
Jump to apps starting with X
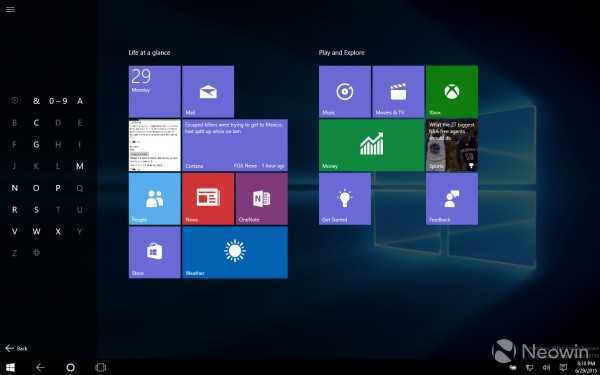click(x=58, y=232)
